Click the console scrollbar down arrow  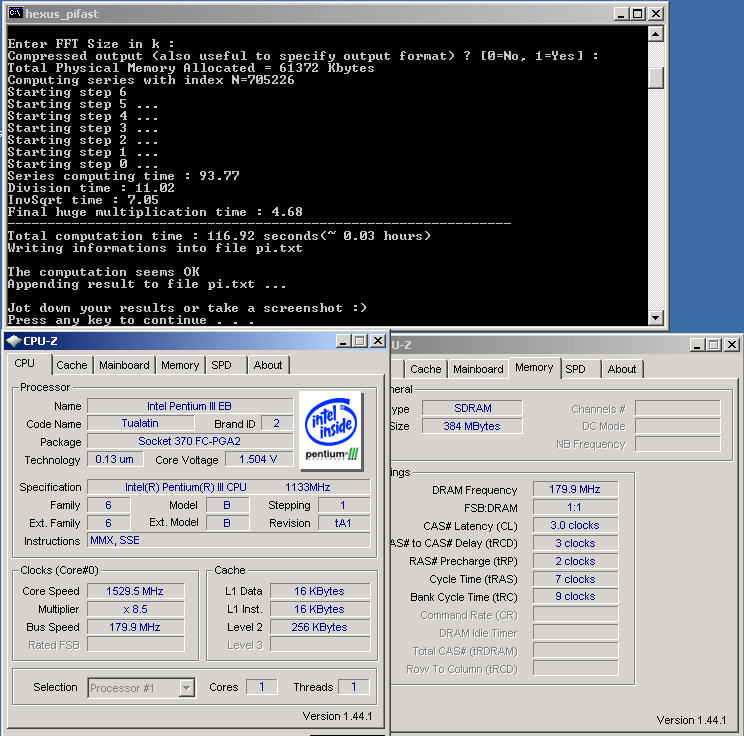(655, 317)
